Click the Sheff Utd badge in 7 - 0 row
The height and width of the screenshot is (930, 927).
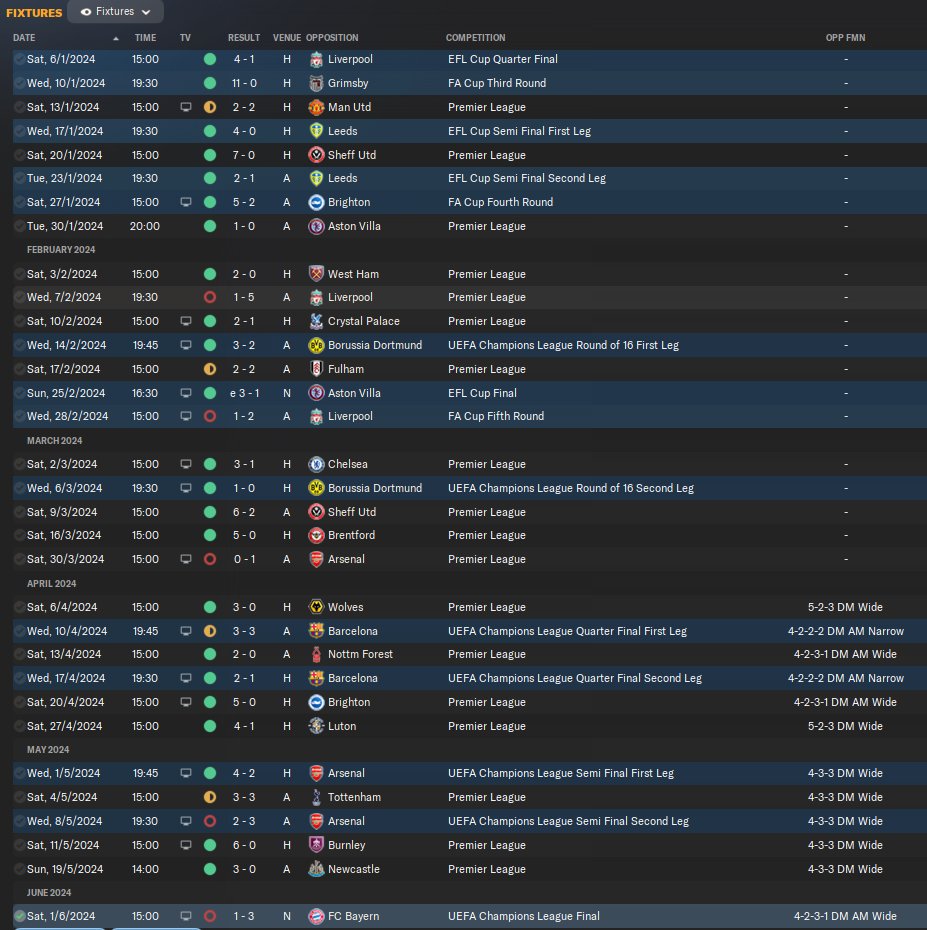[x=316, y=155]
